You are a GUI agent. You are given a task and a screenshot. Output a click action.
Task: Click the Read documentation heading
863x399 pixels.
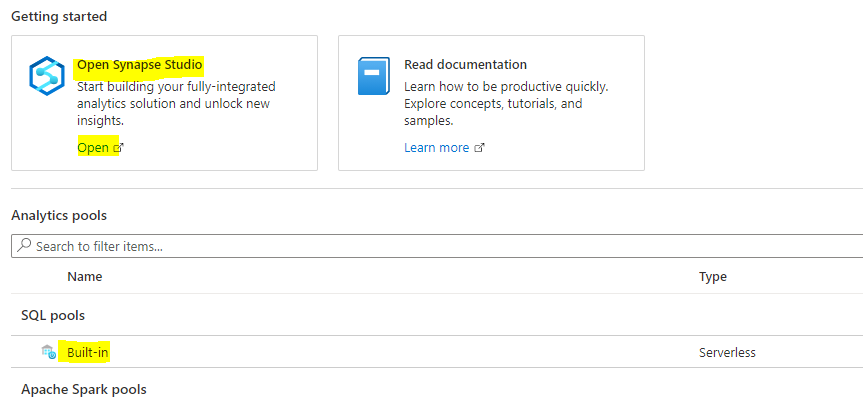click(466, 64)
